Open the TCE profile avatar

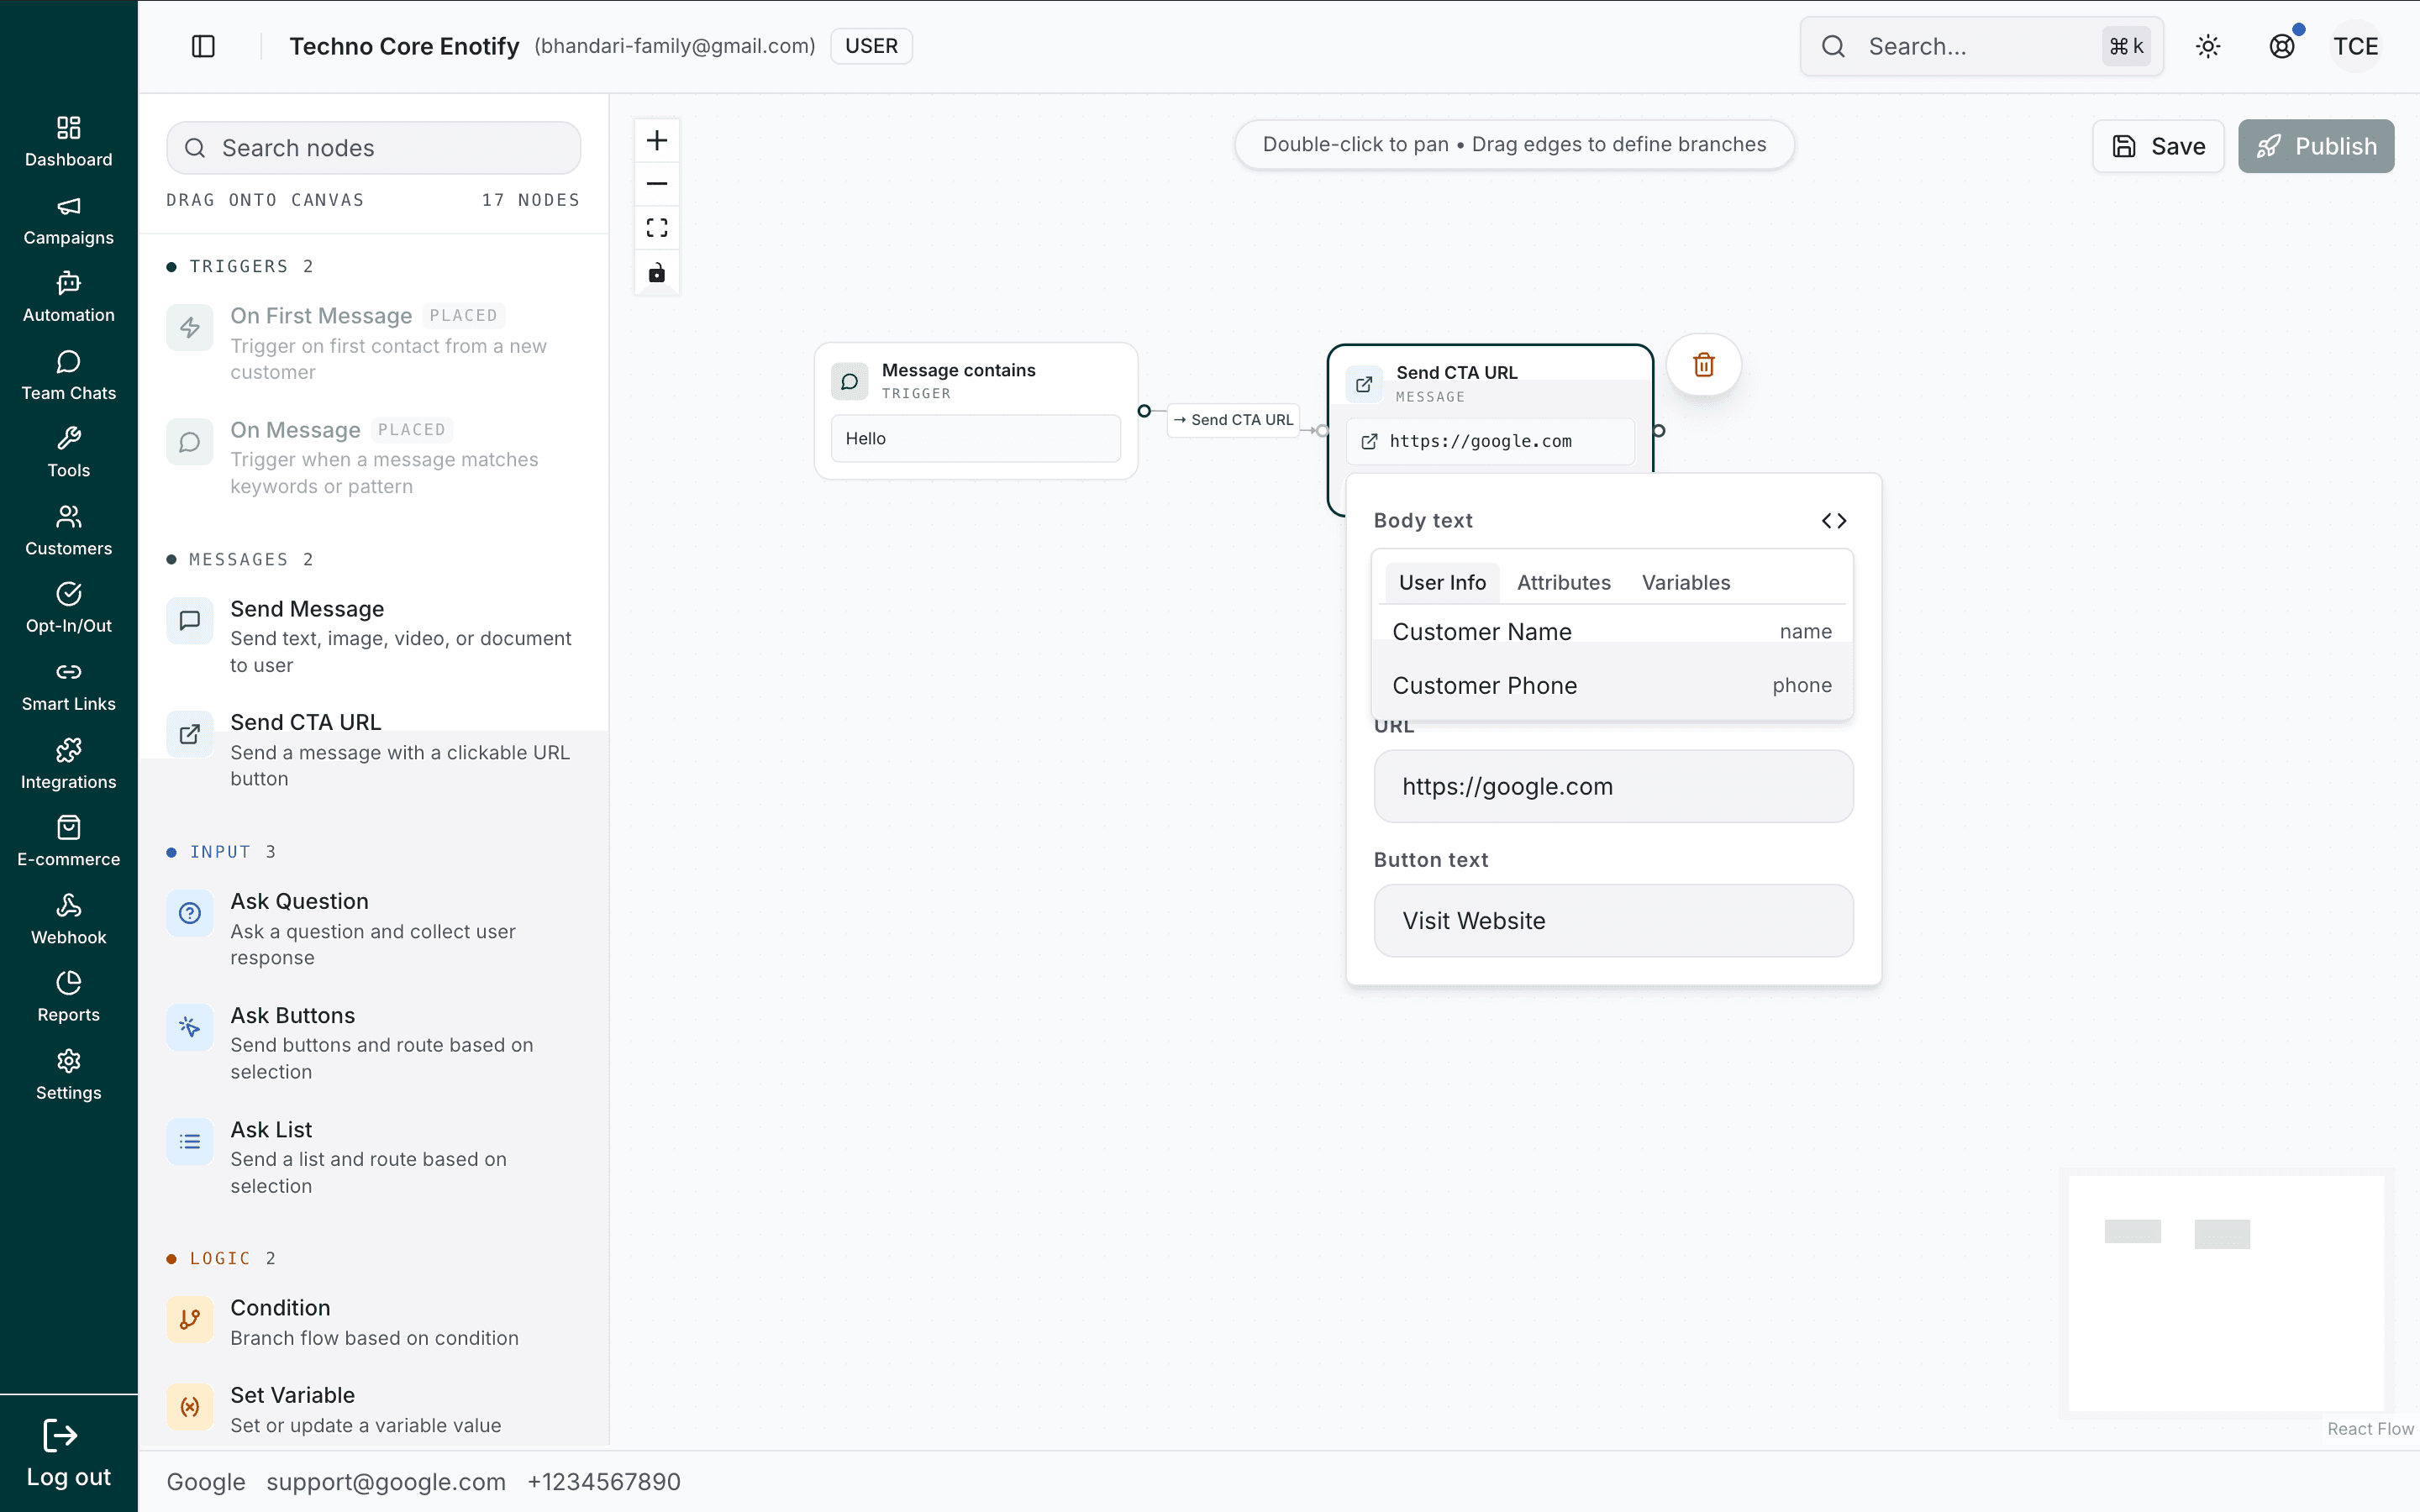click(2356, 46)
